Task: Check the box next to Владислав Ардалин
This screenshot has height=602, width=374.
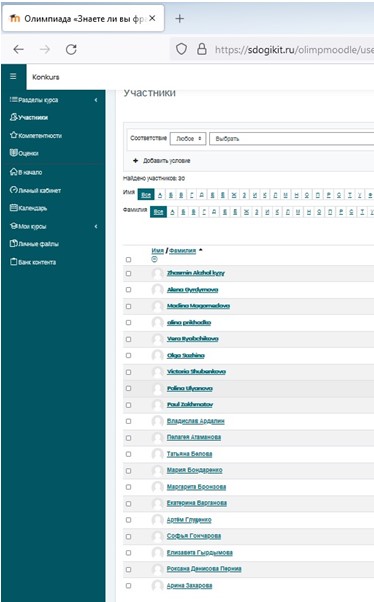Action: (x=129, y=421)
